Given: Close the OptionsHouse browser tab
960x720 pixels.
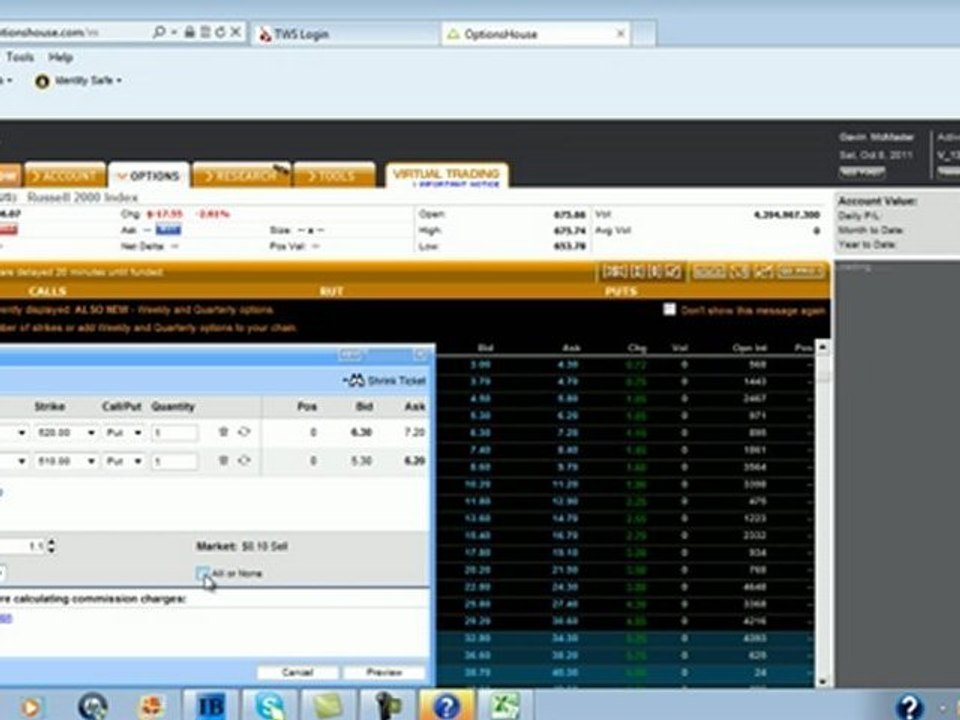Looking at the screenshot, I should coord(620,33).
